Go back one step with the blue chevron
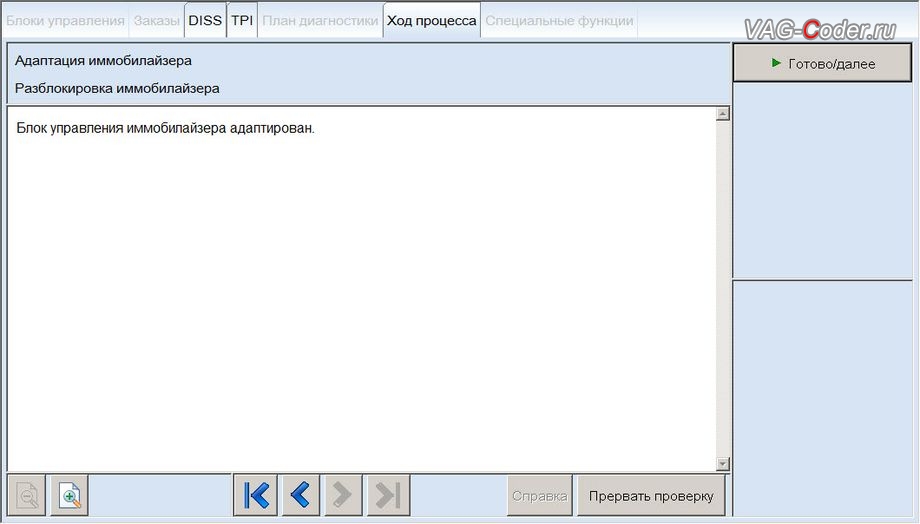The width and height of the screenshot is (920, 524). pyautogui.click(x=300, y=495)
